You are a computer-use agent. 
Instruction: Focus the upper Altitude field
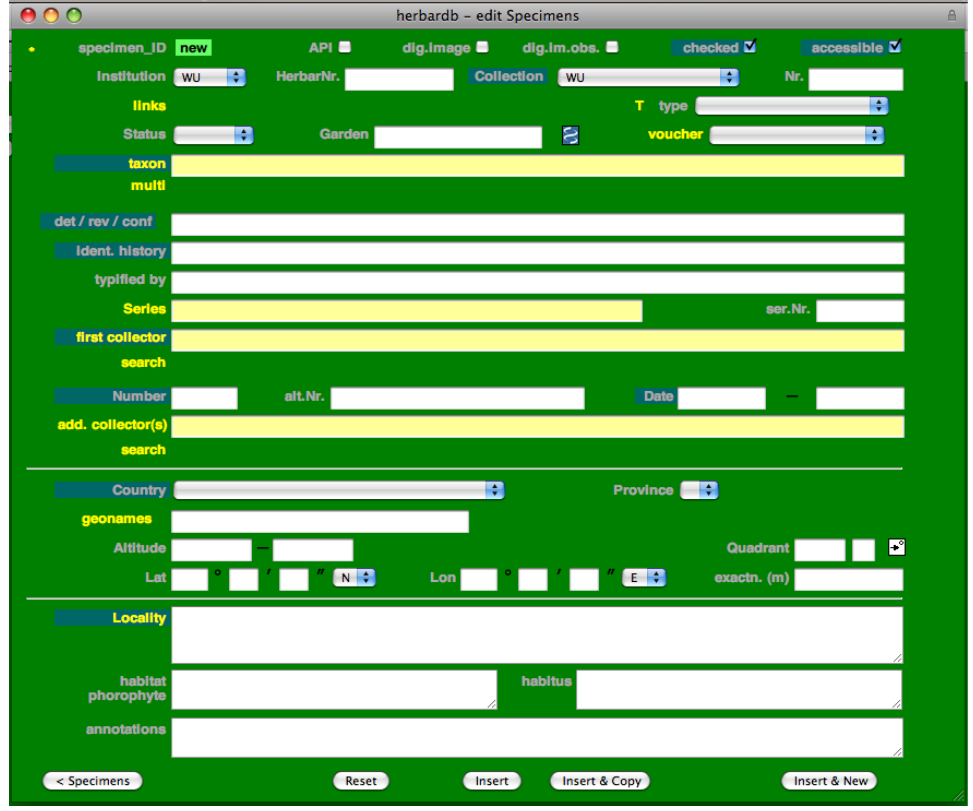(313, 550)
